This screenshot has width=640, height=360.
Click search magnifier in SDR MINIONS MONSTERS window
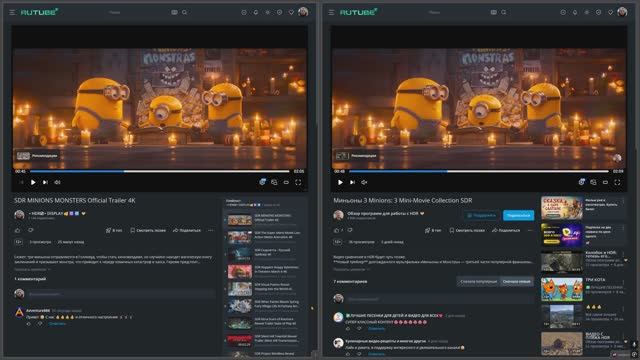pyautogui.click(x=184, y=12)
